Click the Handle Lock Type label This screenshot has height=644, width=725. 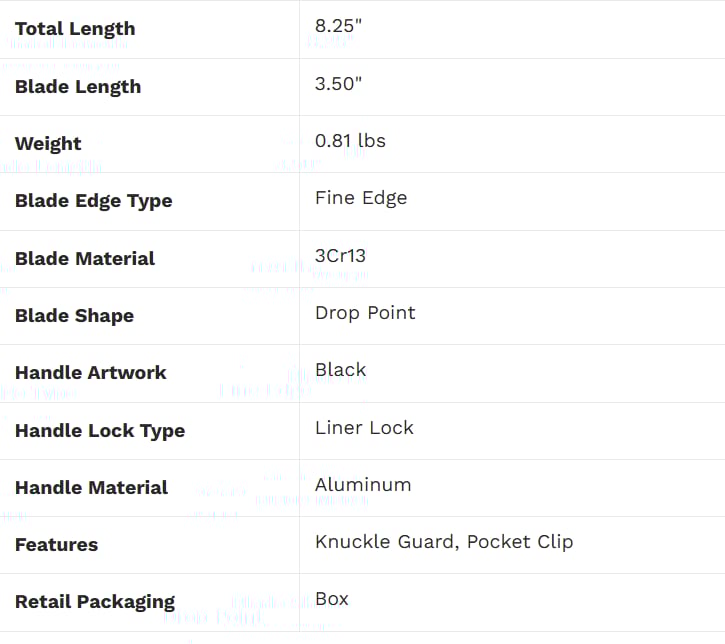(100, 431)
